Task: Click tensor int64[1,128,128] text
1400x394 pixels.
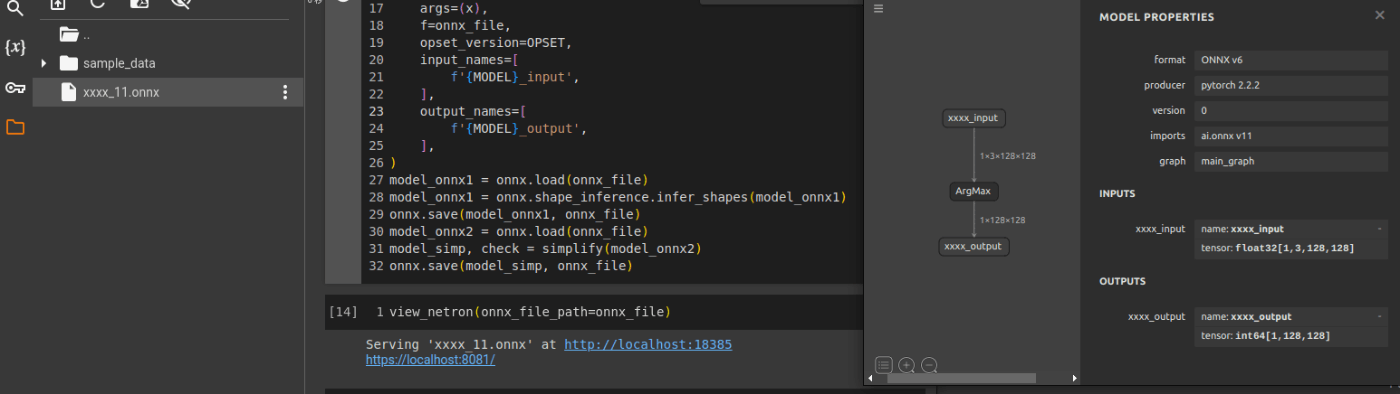Action: click(x=1265, y=335)
